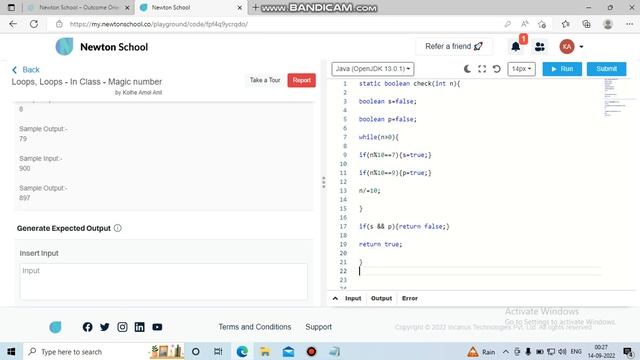
Task: Show hidden system tray icons
Action: pos(506,351)
